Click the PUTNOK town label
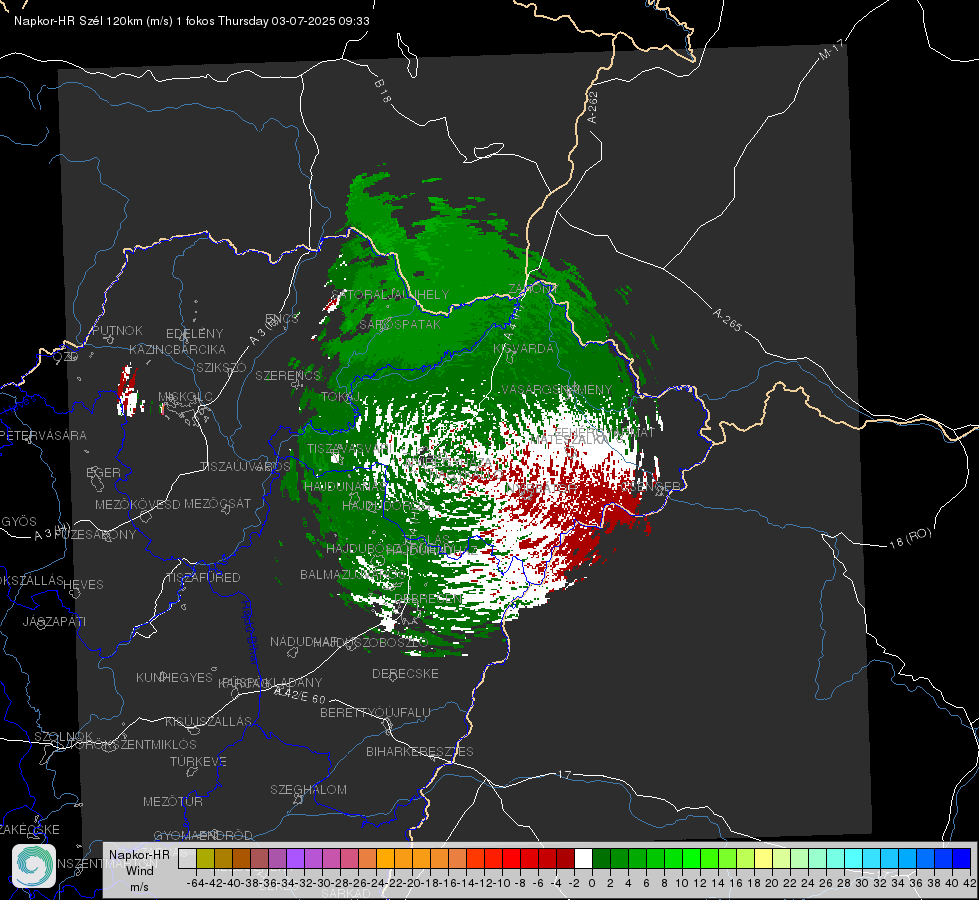Screen dimensions: 979x900 pos(117,330)
